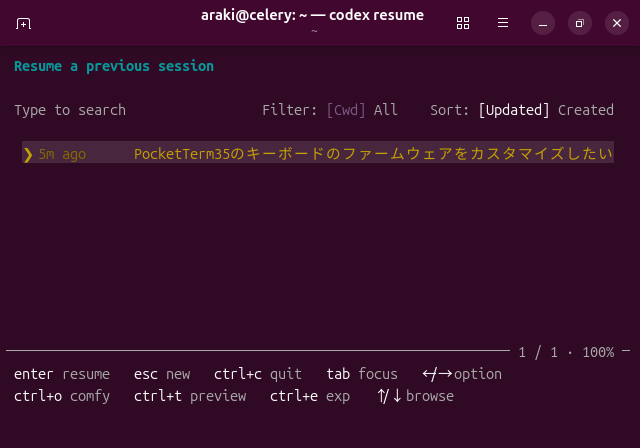Minimize the terminal window
Screen dimensions: 640x448
(x=543, y=23)
